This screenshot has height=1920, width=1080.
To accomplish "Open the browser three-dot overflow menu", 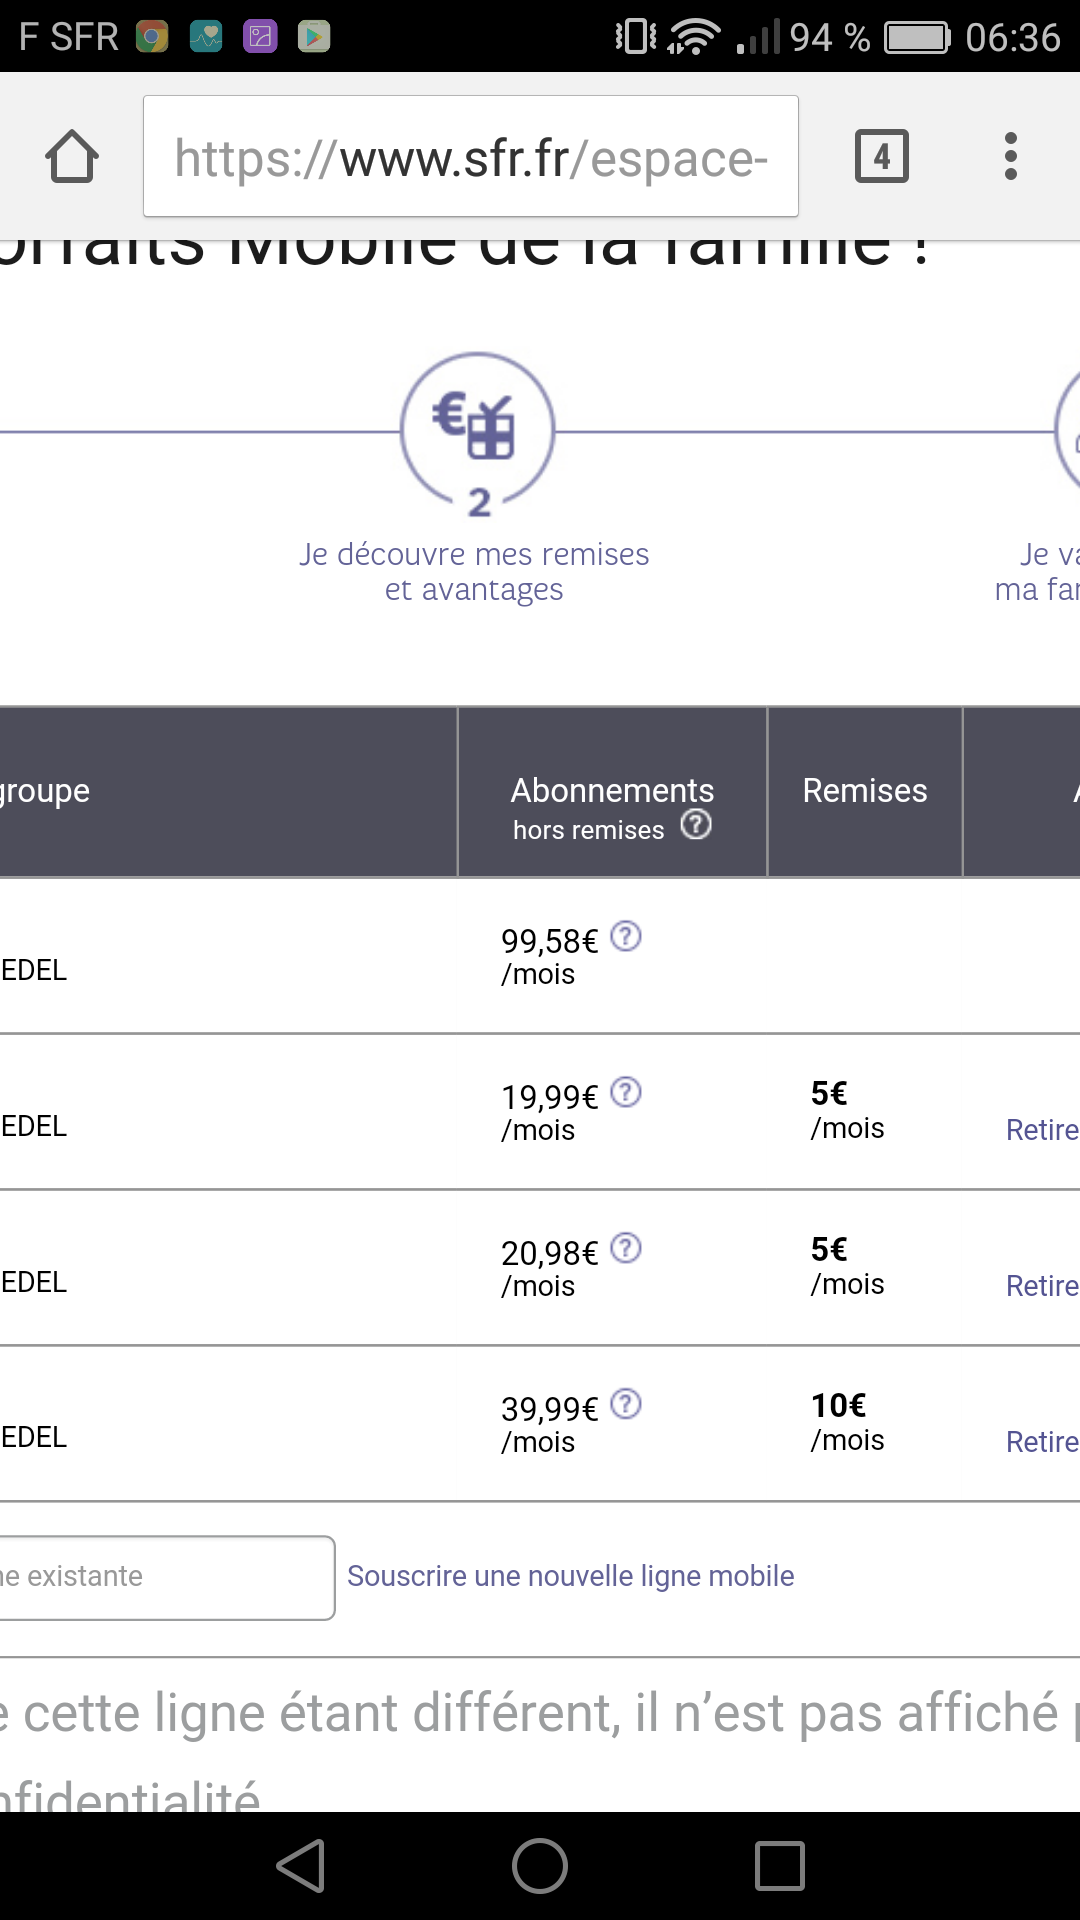I will coord(1010,157).
